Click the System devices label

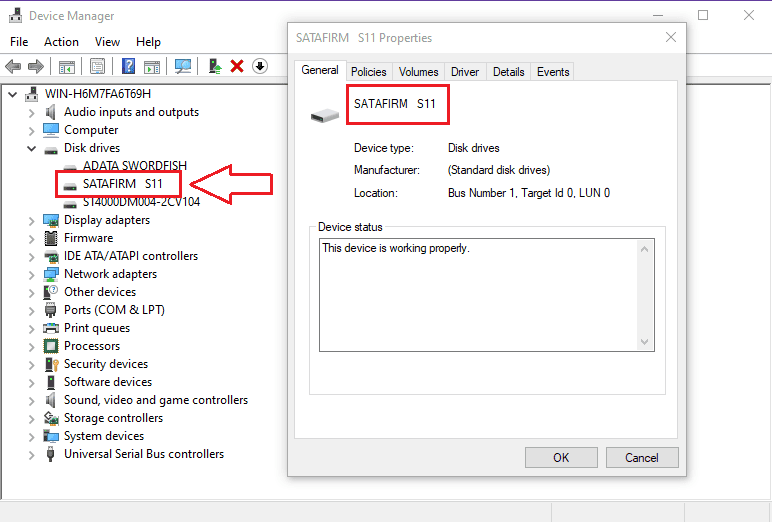(x=104, y=436)
